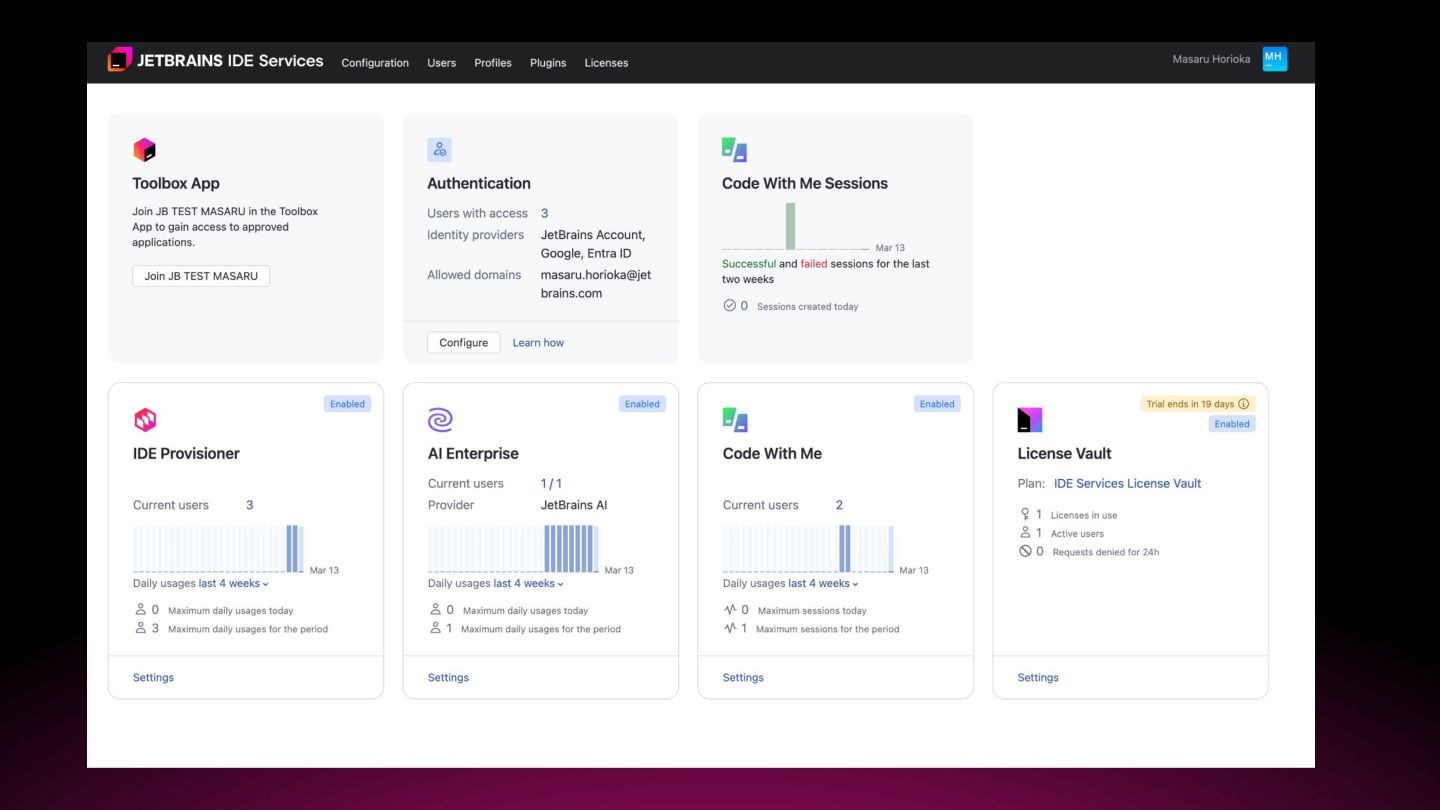Viewport: 1440px width, 810px height.
Task: Open the Users with access count 3
Action: pos(544,213)
